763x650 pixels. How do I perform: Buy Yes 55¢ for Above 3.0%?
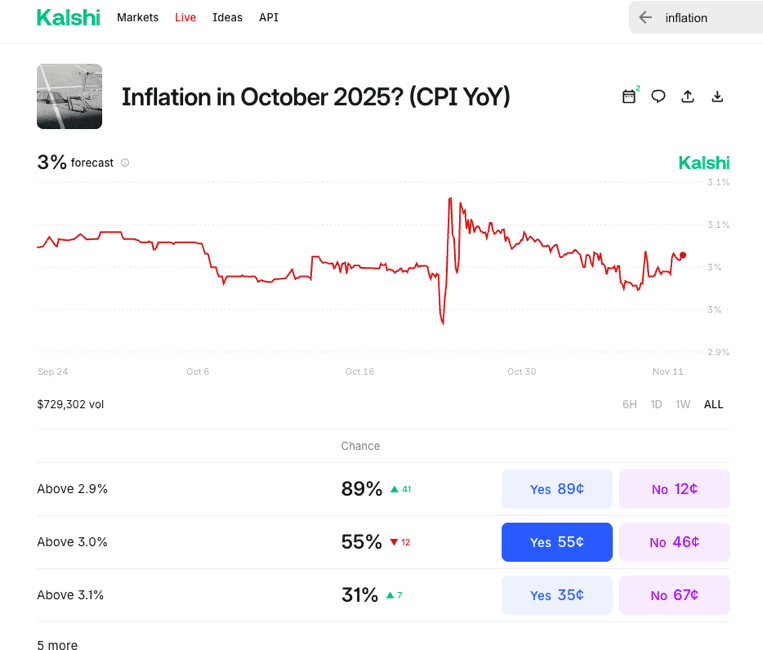coord(556,542)
